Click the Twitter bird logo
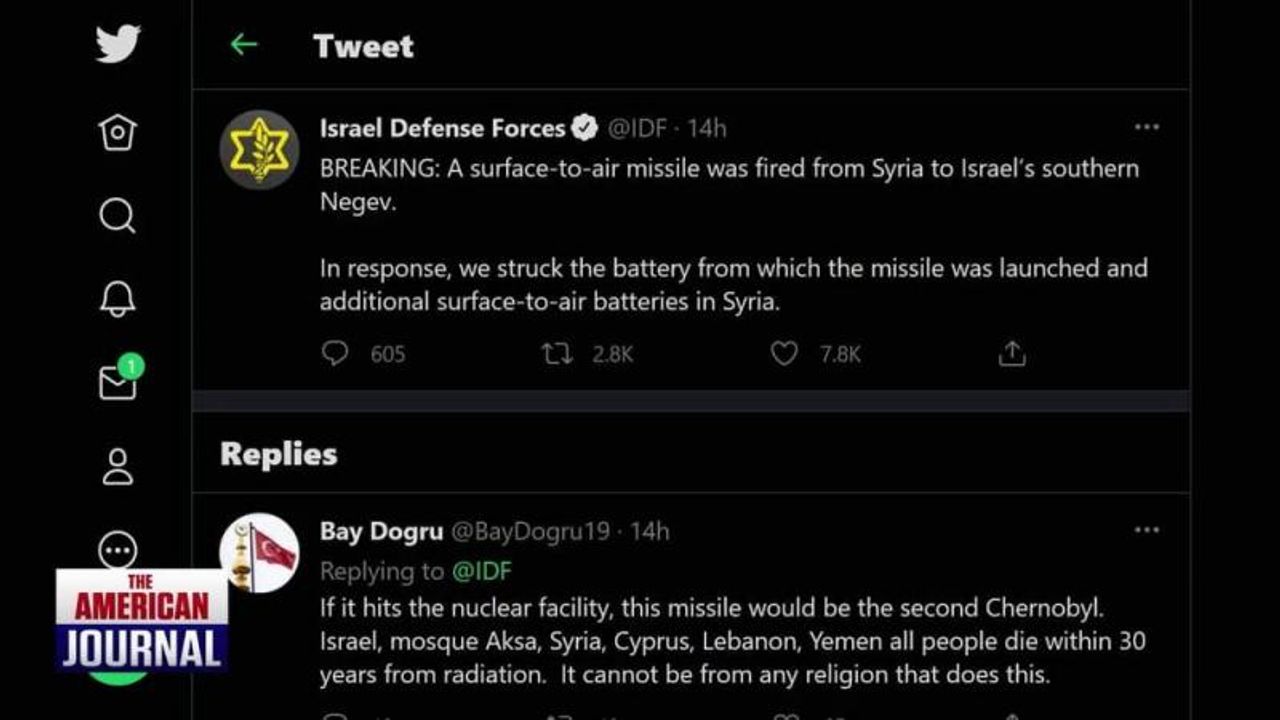Screen dimensions: 1280x720 118,44
